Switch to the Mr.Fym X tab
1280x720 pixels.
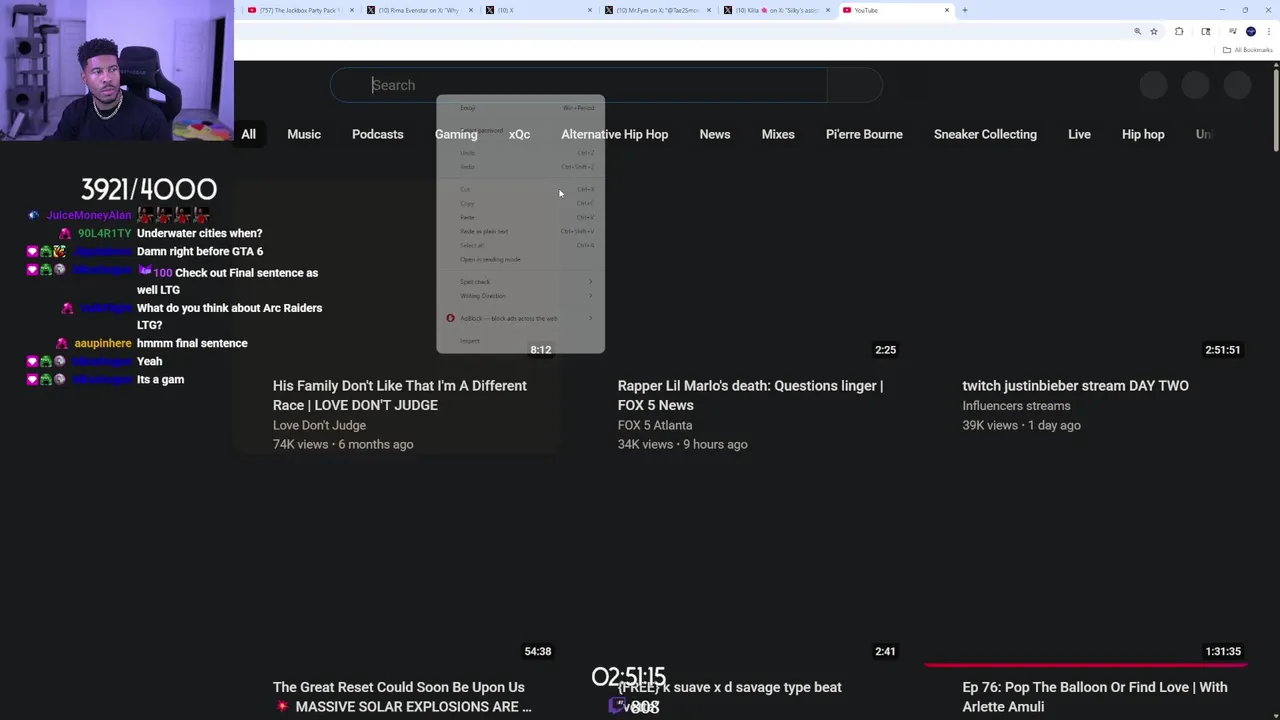tap(658, 10)
